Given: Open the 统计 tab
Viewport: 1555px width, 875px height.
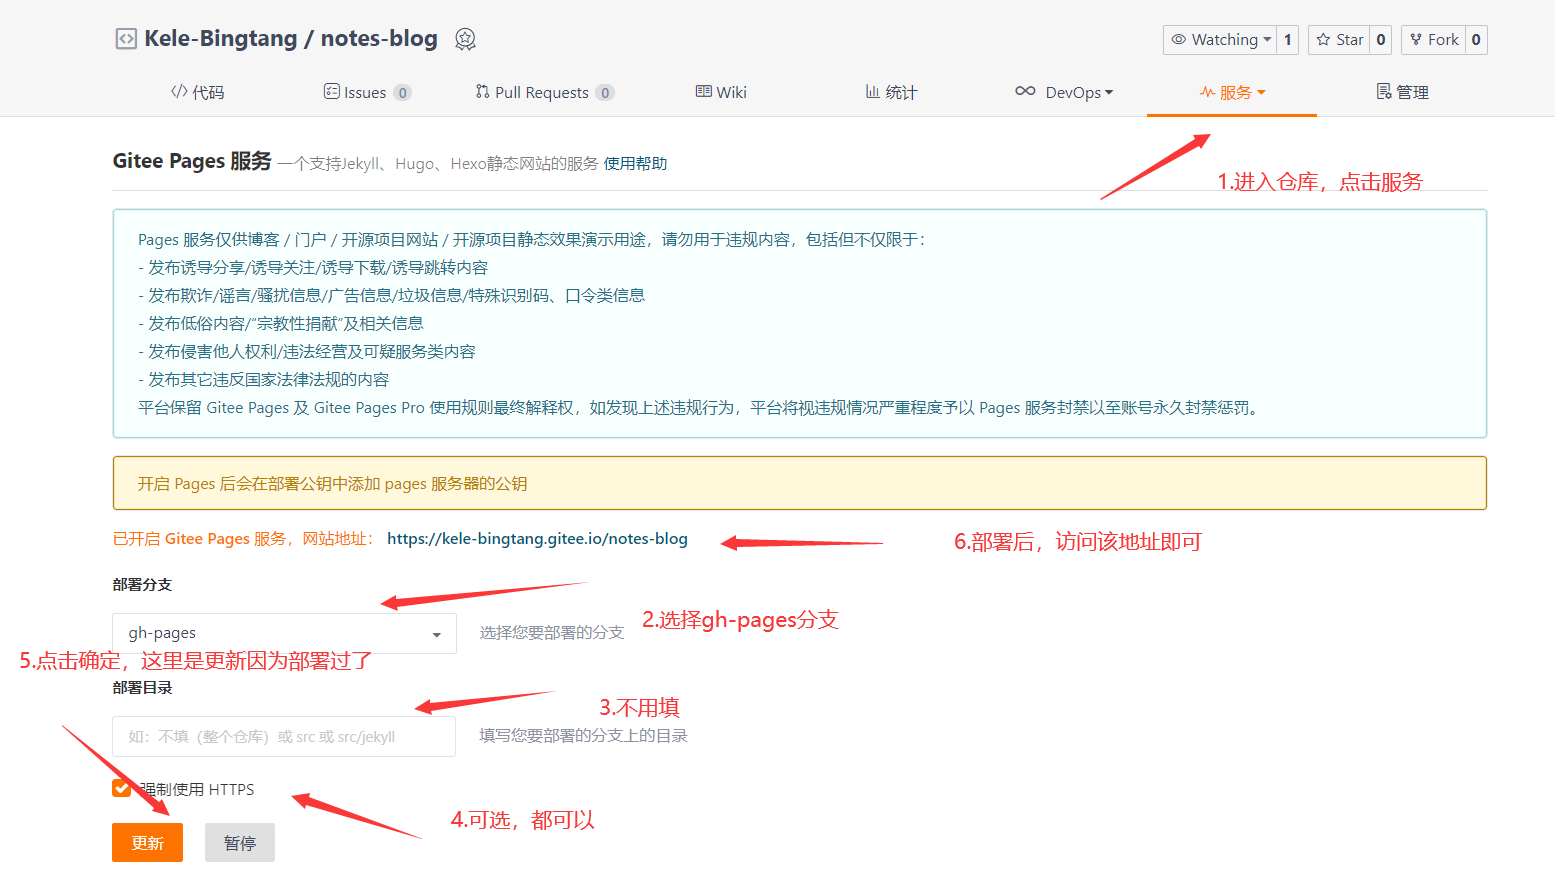Looking at the screenshot, I should click(891, 92).
